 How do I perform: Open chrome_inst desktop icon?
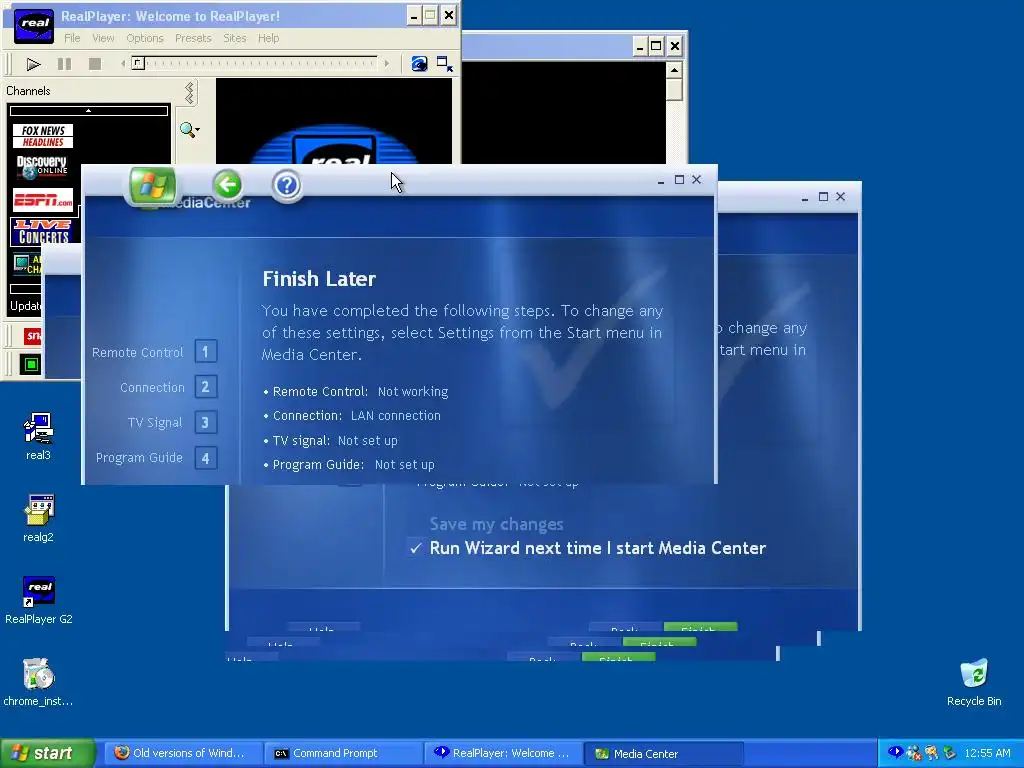[x=38, y=682]
